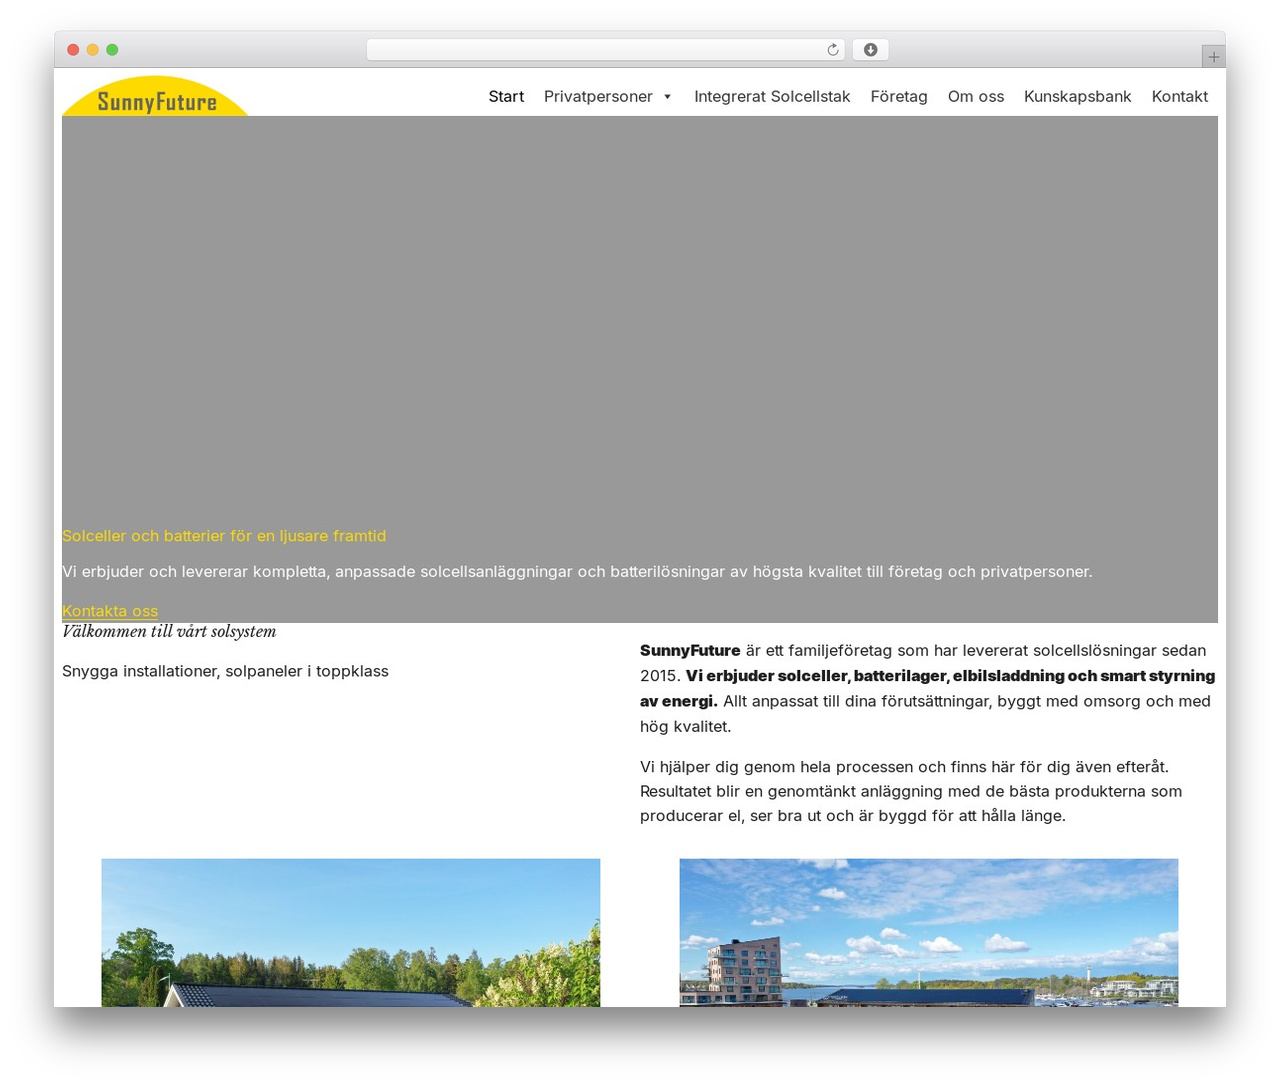Click the SunnyFuture logo
Viewport: 1280px width, 1084px height.
[155, 96]
